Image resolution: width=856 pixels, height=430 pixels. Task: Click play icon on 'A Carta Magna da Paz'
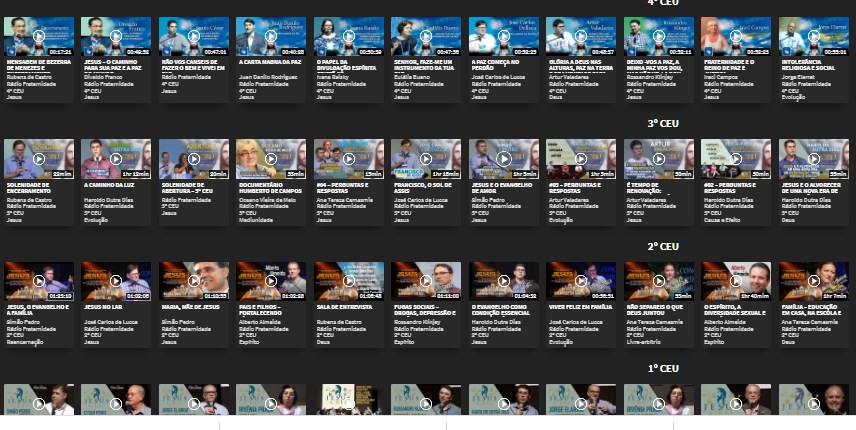tap(271, 36)
